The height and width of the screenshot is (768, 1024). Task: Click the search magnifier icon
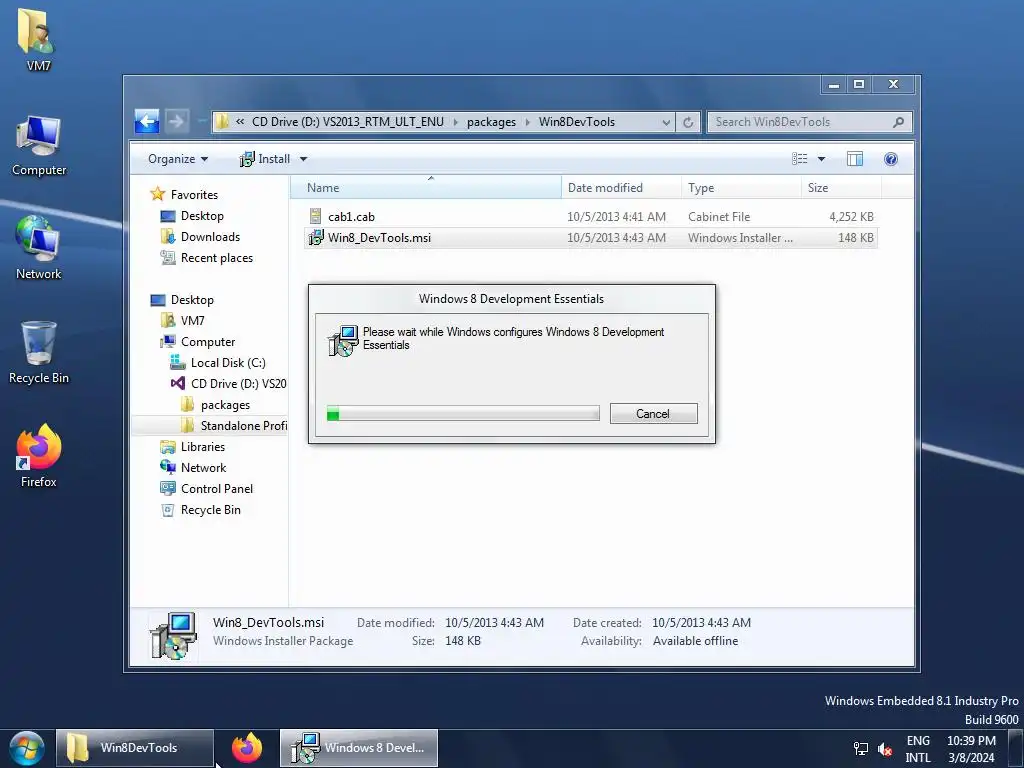(x=899, y=122)
